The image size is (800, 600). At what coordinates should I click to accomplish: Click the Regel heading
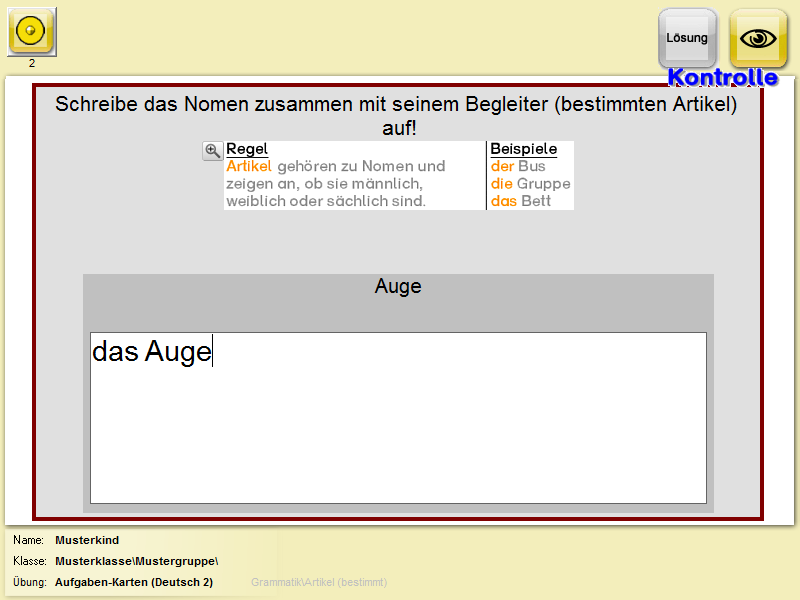point(247,149)
